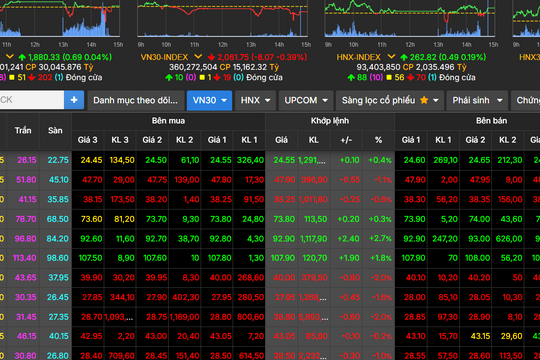This screenshot has width=540, height=360.
Task: Click buy volume 326,40
Action: coord(250,160)
